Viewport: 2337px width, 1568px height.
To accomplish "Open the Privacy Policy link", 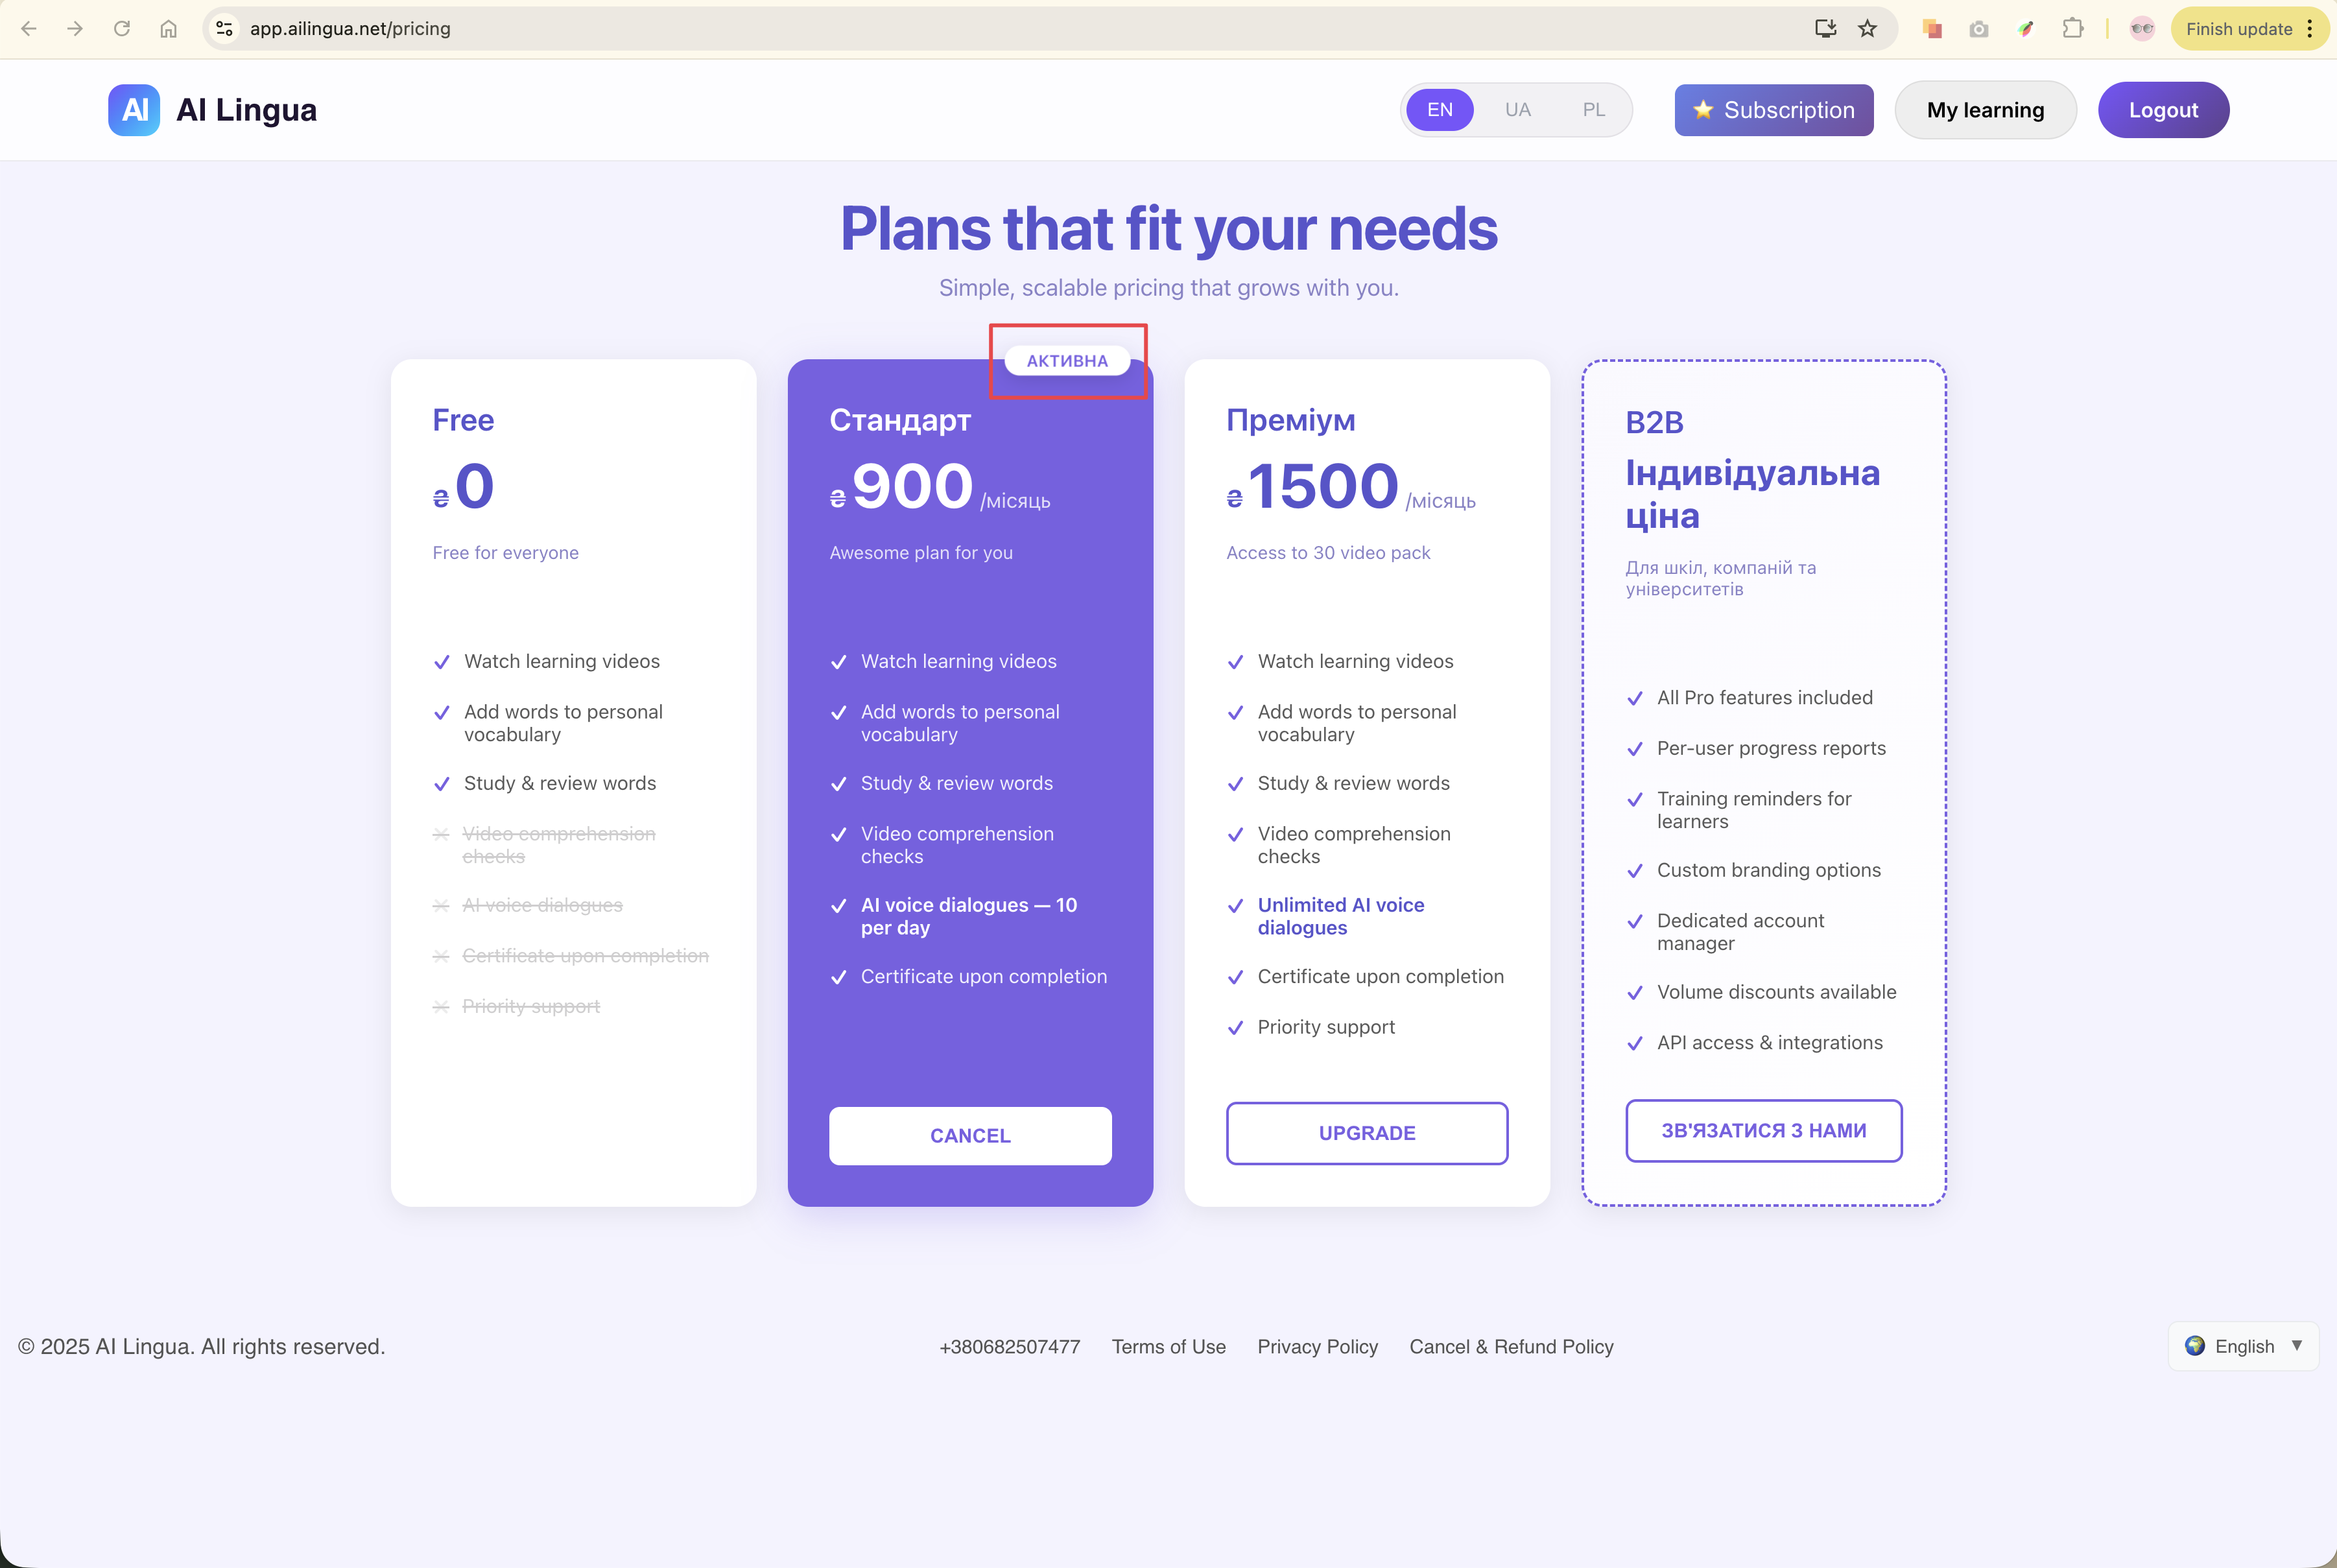I will [1317, 1347].
